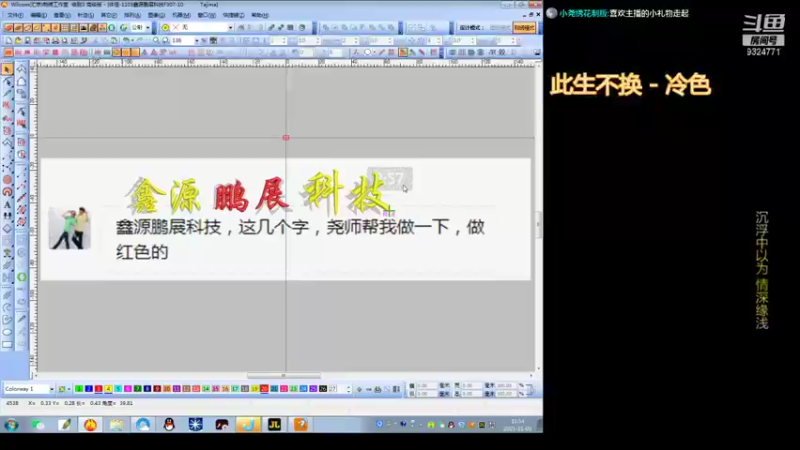The width and height of the screenshot is (800, 450).
Task: Open the QQ penguin taskbar icon
Action: pyautogui.click(x=169, y=424)
